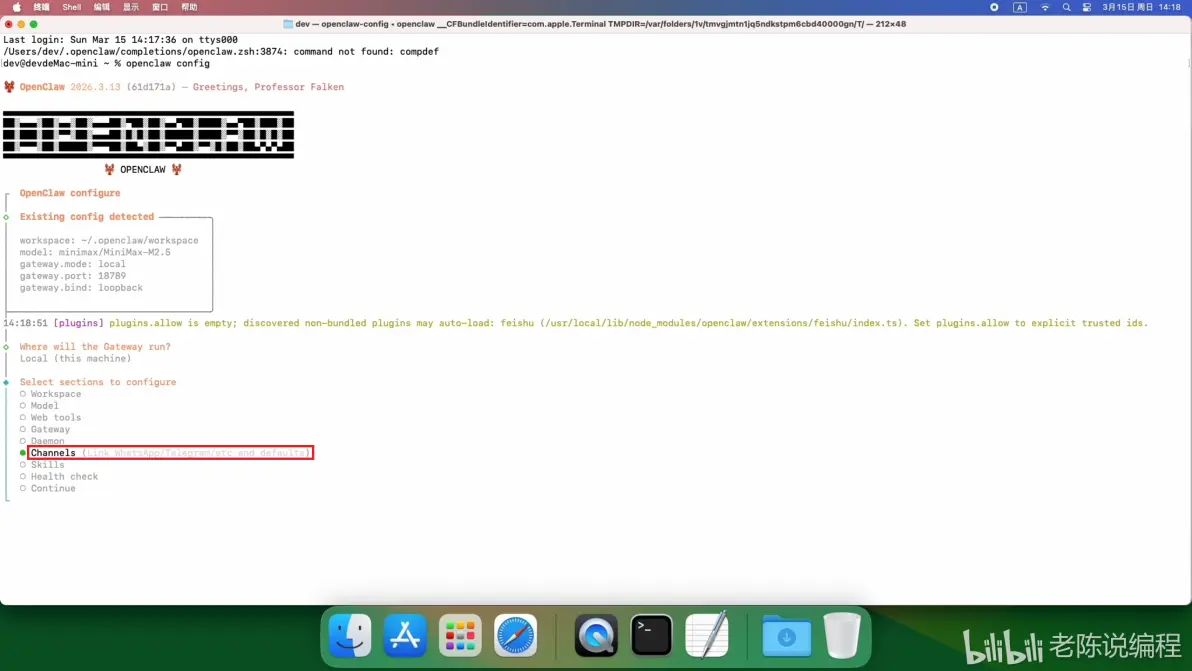Viewport: 1192px width, 671px height.
Task: Click the 'workspace: ~/.openclaw/workspace' line
Action: click(x=109, y=240)
